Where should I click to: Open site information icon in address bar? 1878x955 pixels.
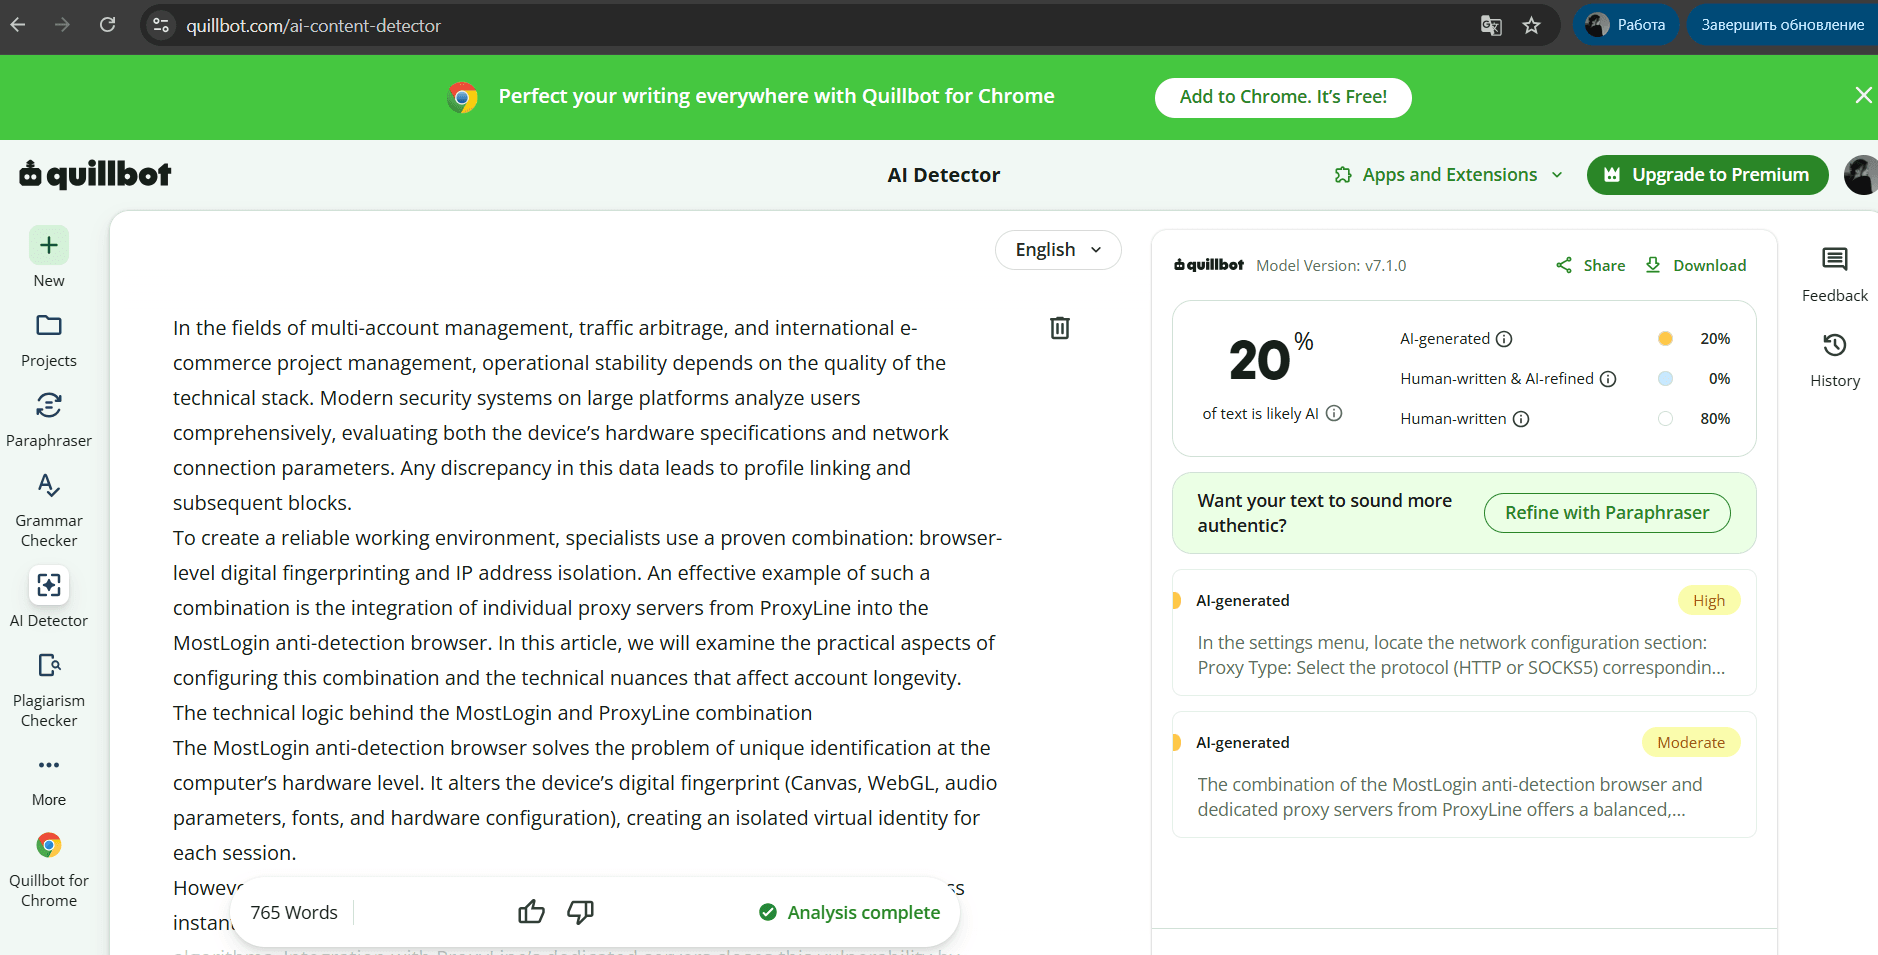tap(161, 25)
